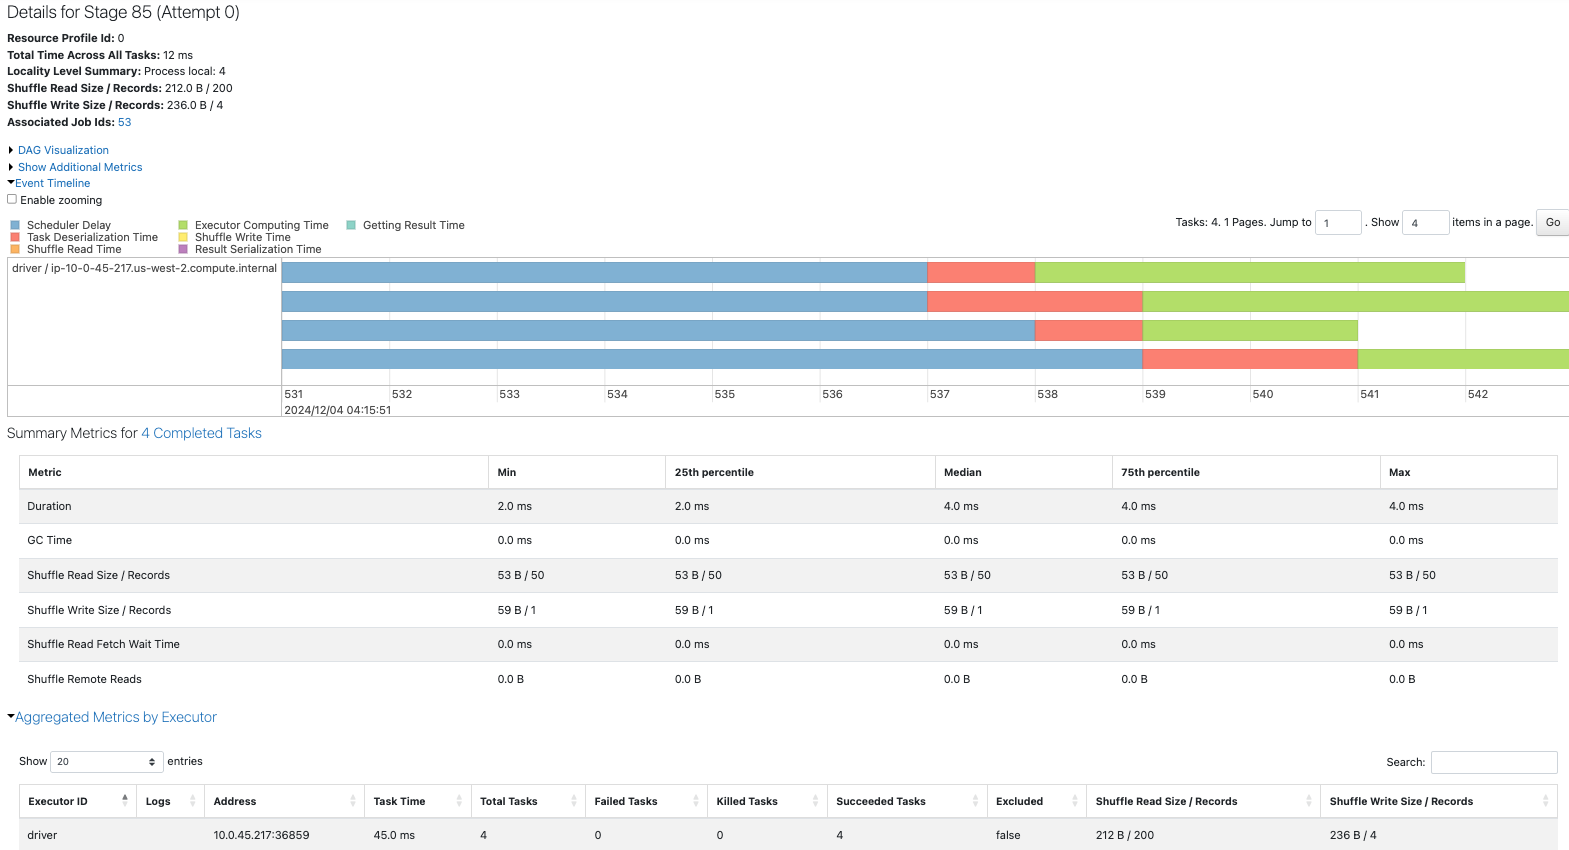Image resolution: width=1569 pixels, height=850 pixels.
Task: Click blue scheduler delay segment of topmost task bar
Action: point(605,272)
